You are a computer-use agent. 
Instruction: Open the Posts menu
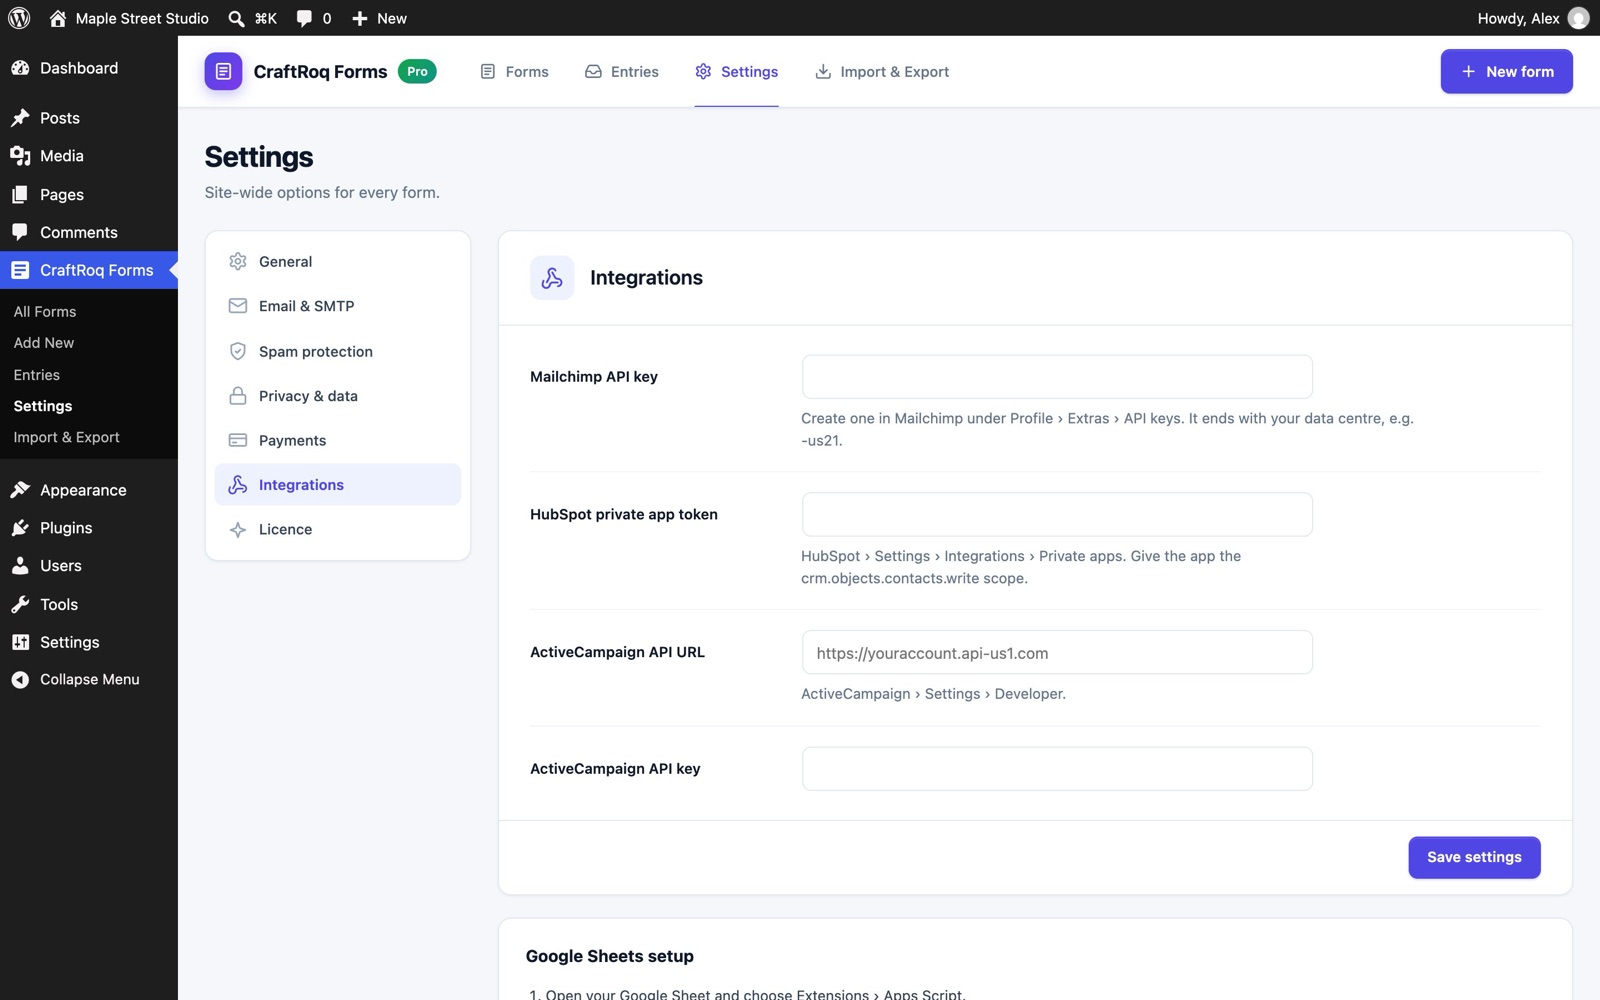tap(89, 118)
